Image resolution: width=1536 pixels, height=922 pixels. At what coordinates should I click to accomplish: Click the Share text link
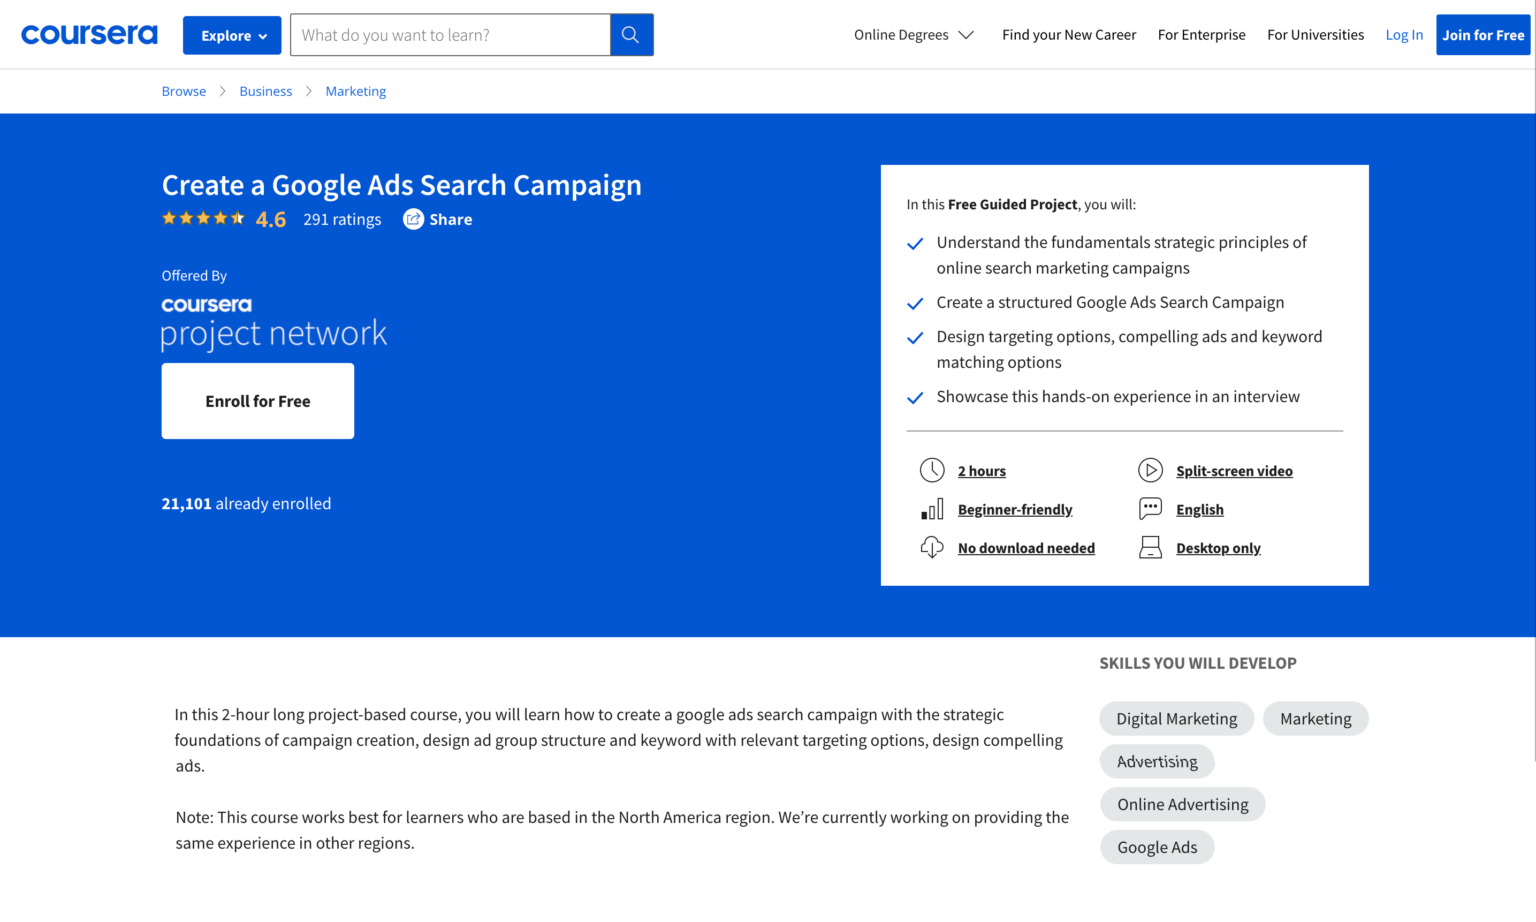click(x=451, y=219)
